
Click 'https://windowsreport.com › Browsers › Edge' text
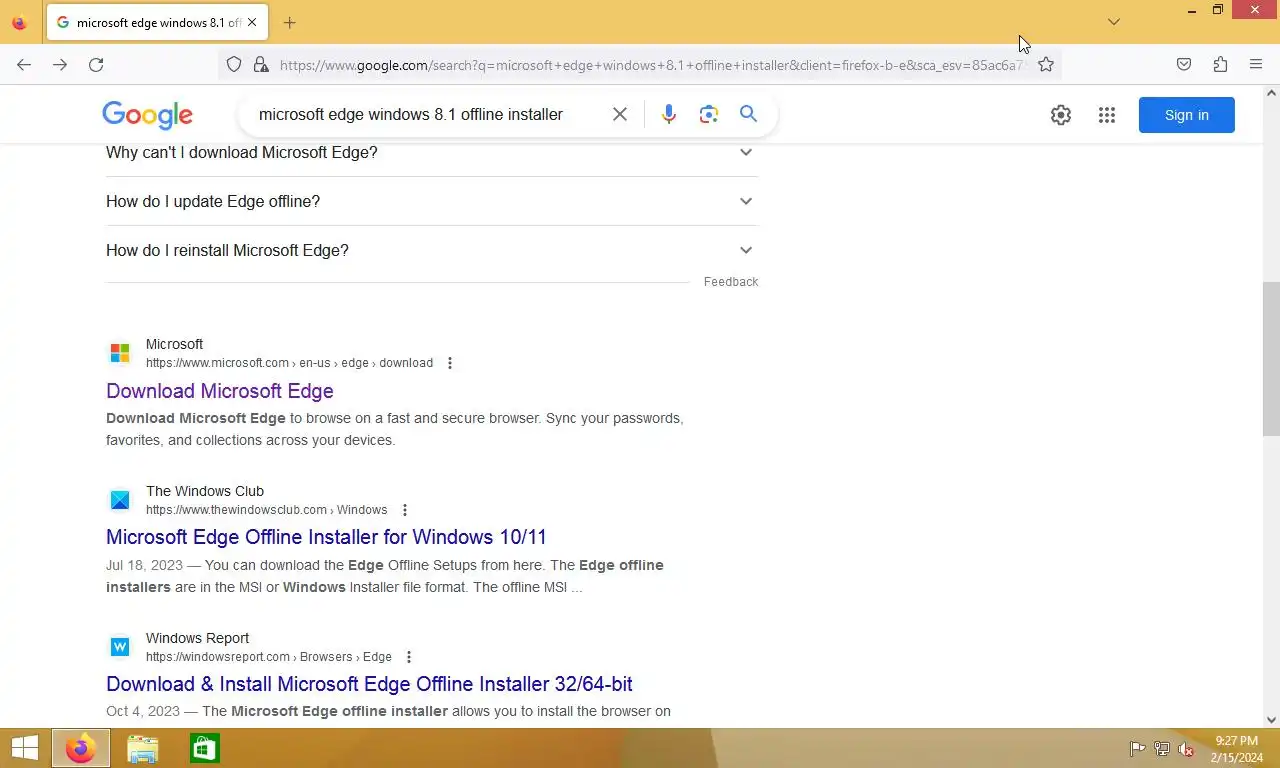[x=269, y=657]
